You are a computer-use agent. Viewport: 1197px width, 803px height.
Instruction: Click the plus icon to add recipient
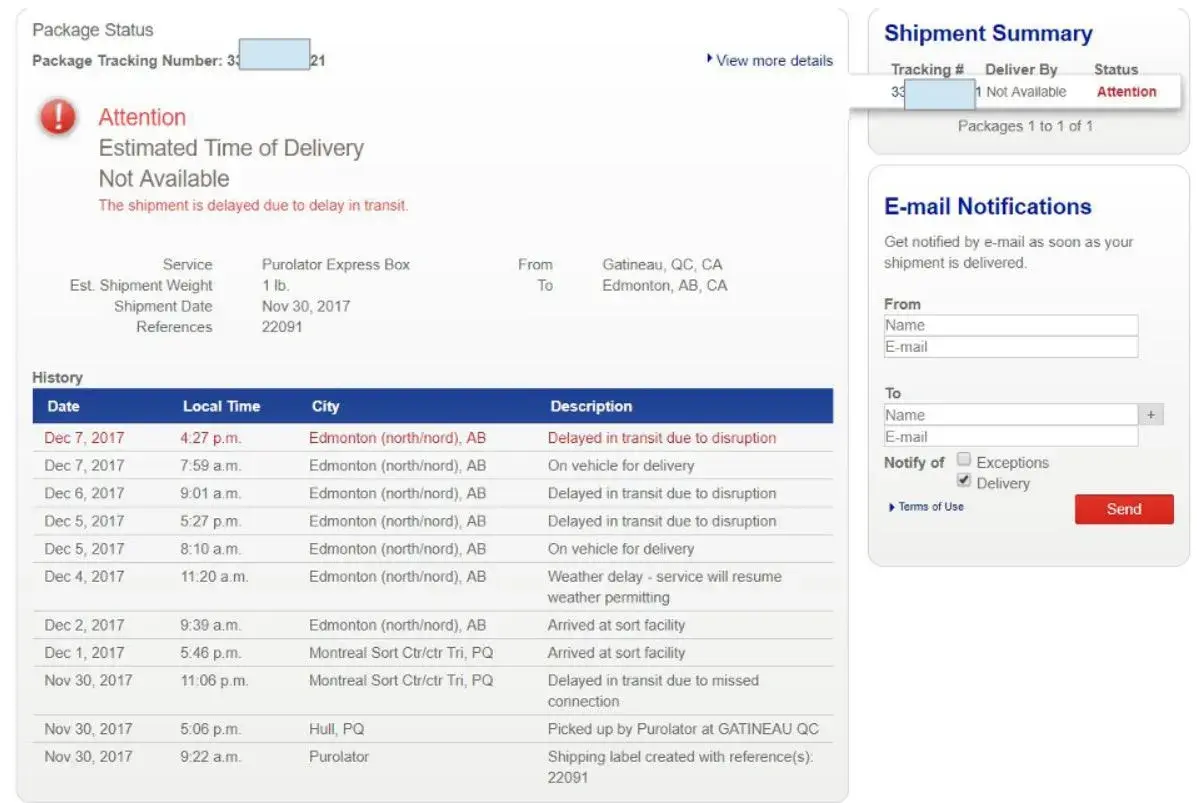[1150, 415]
